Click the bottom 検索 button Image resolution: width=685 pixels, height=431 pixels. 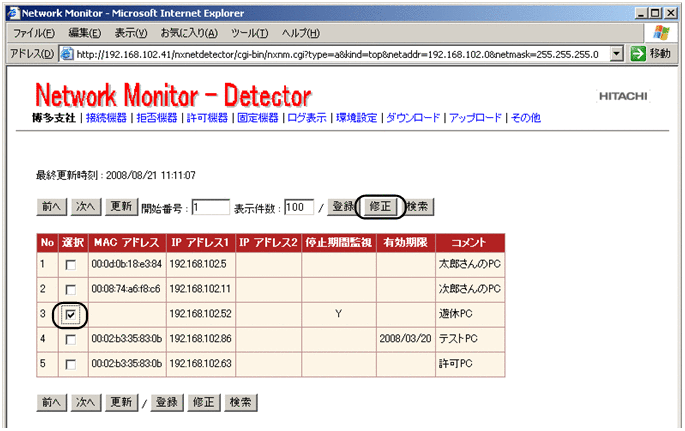click(x=241, y=402)
